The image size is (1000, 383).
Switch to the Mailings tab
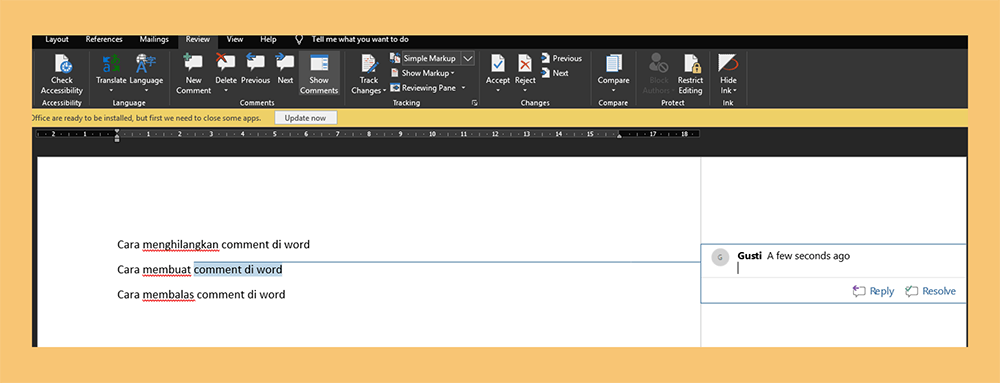click(154, 40)
